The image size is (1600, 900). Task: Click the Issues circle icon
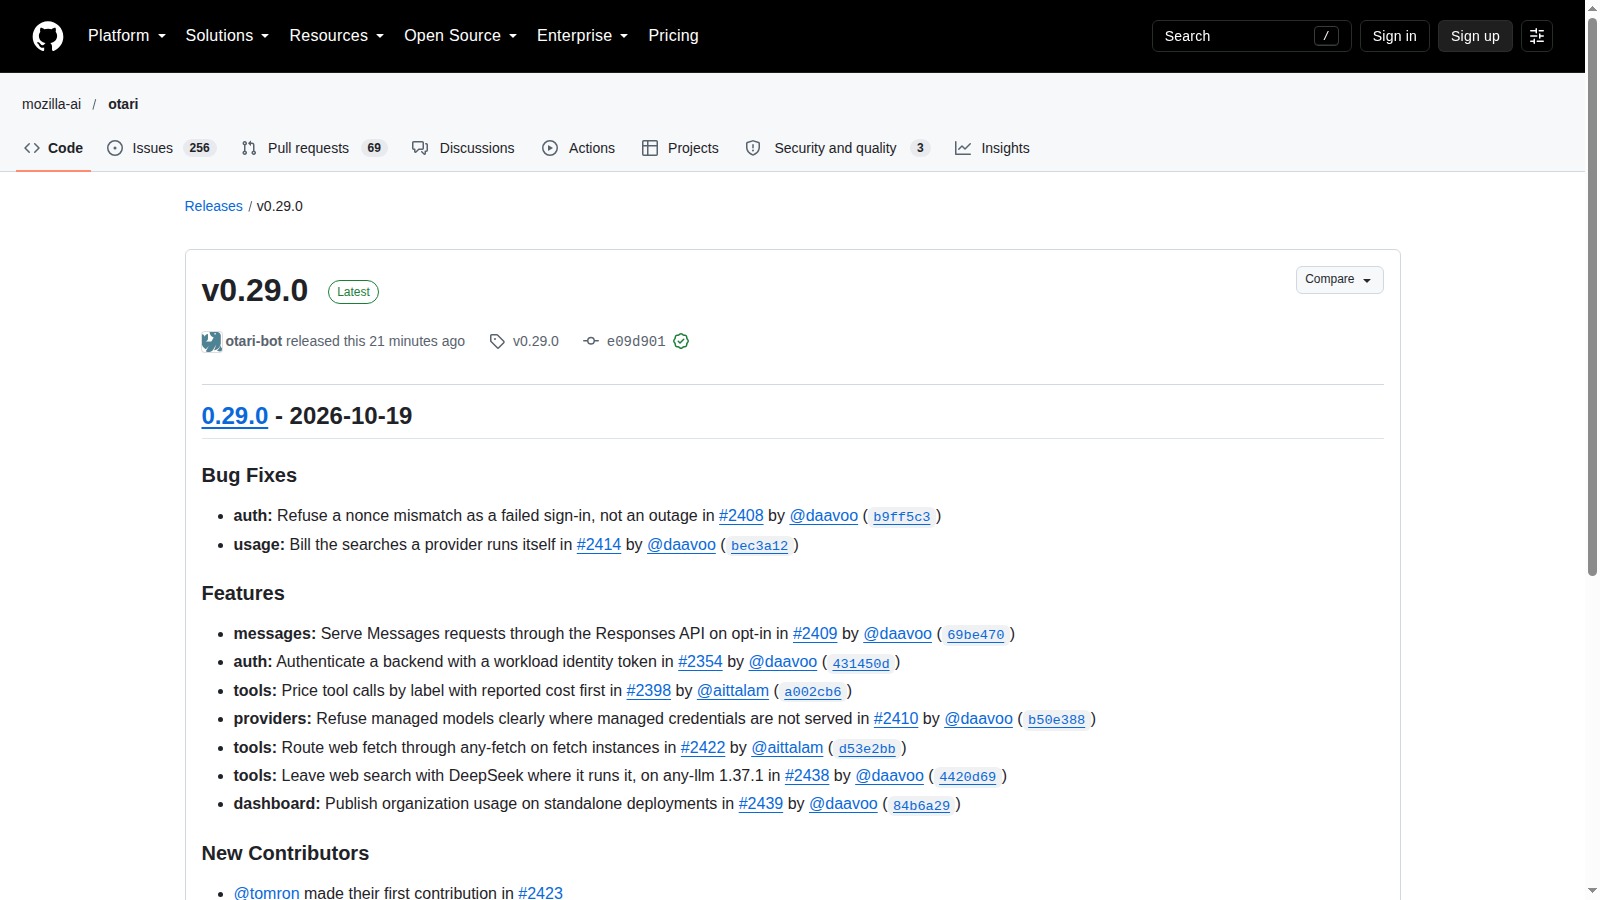pyautogui.click(x=115, y=148)
